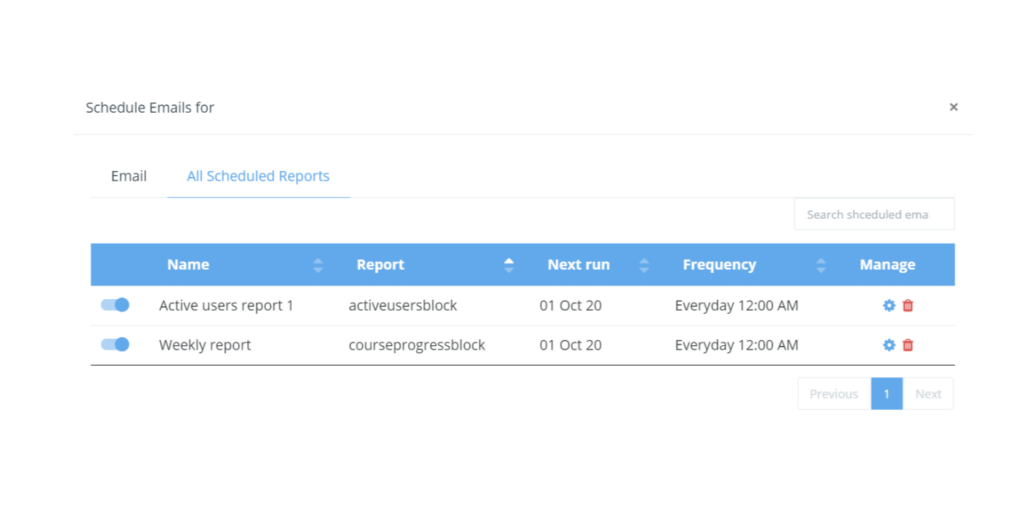Click the courseprogressblock report cell

coord(417,345)
